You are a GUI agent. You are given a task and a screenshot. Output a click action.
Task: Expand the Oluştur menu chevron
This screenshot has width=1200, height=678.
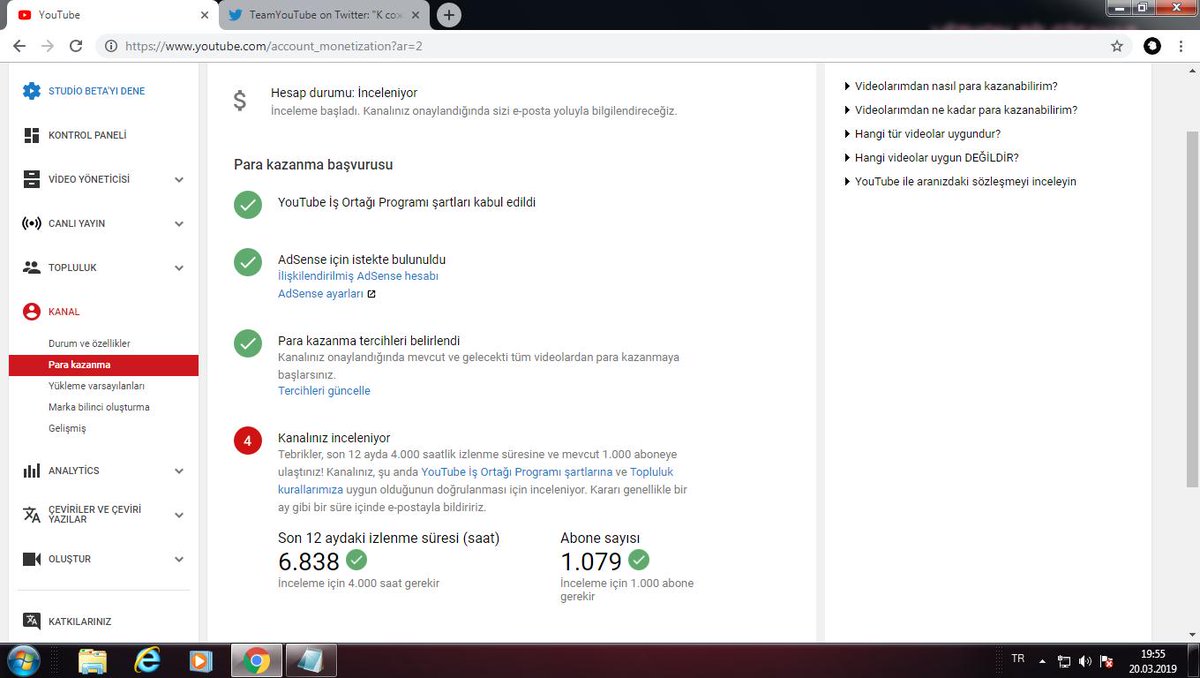(179, 559)
